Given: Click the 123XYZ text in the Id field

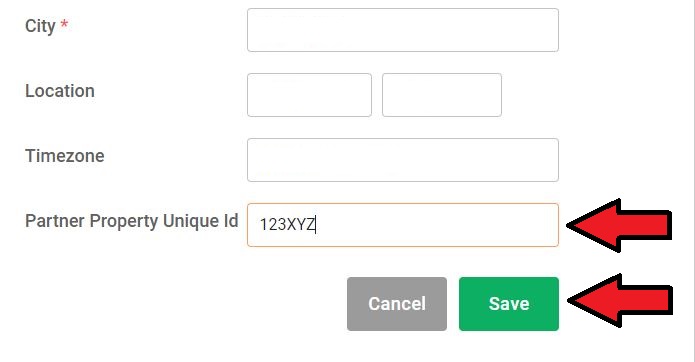Looking at the screenshot, I should pyautogui.click(x=287, y=225).
